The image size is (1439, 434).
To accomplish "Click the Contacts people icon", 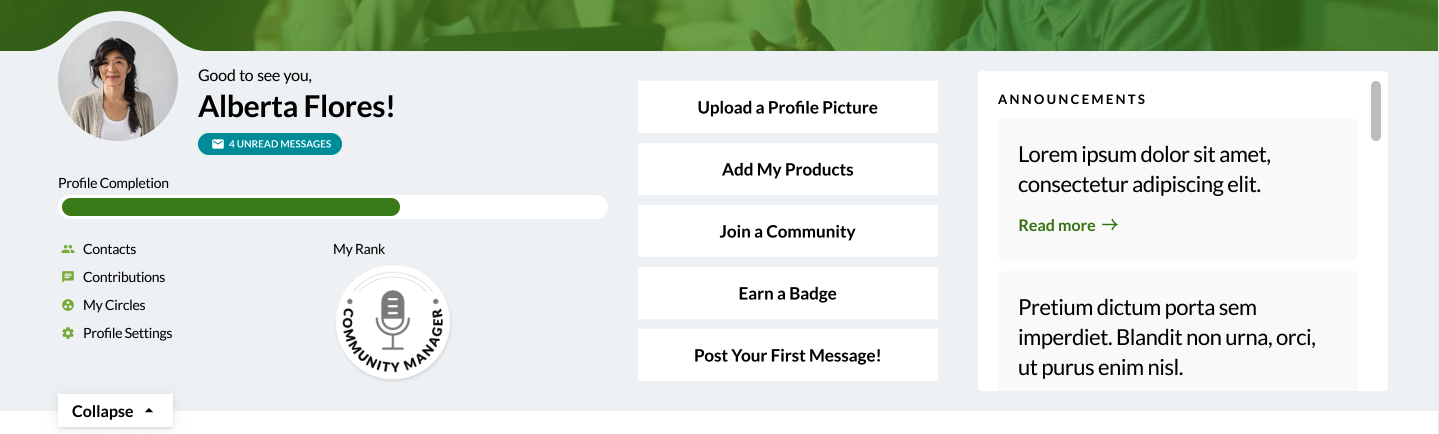I will pyautogui.click(x=68, y=249).
